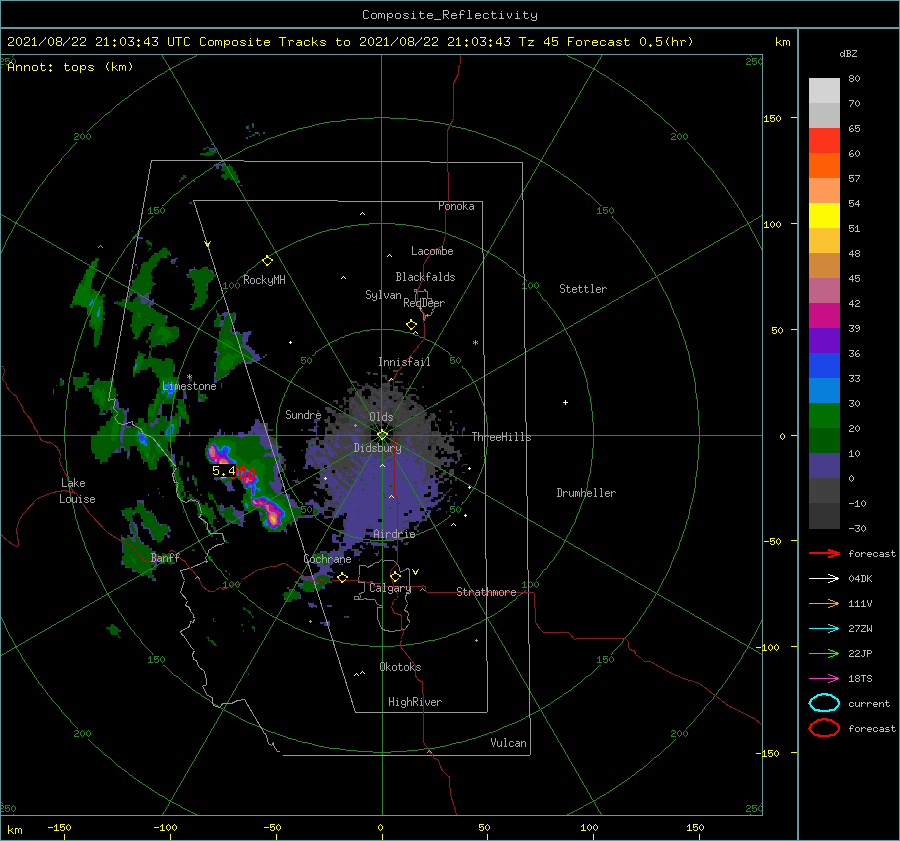Click the white plus marker north of Drumheller

pos(565,402)
